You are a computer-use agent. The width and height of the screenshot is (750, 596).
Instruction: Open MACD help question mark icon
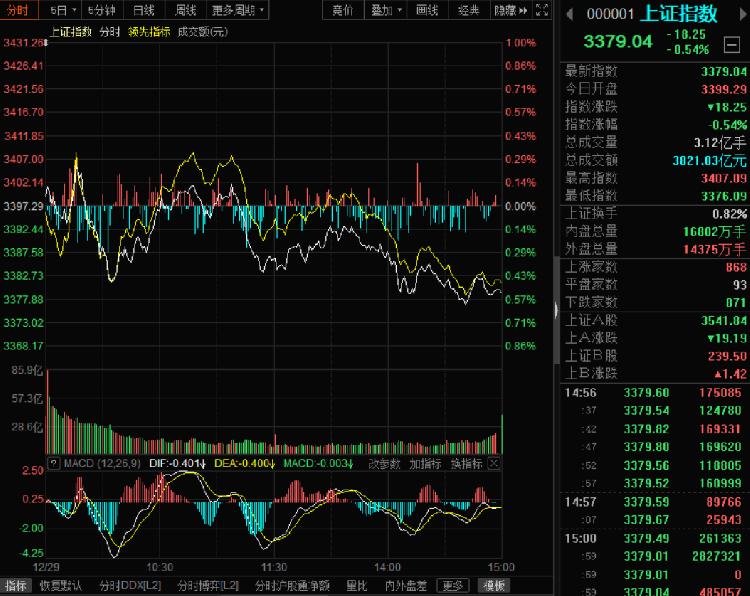[54, 463]
